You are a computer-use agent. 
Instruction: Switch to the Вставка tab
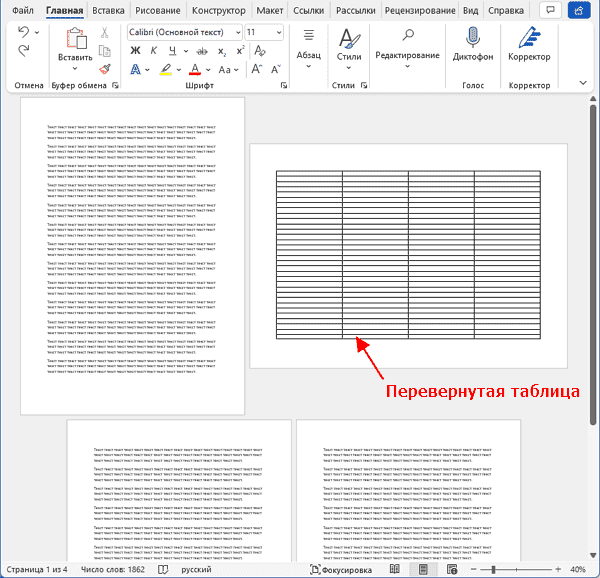tap(108, 10)
